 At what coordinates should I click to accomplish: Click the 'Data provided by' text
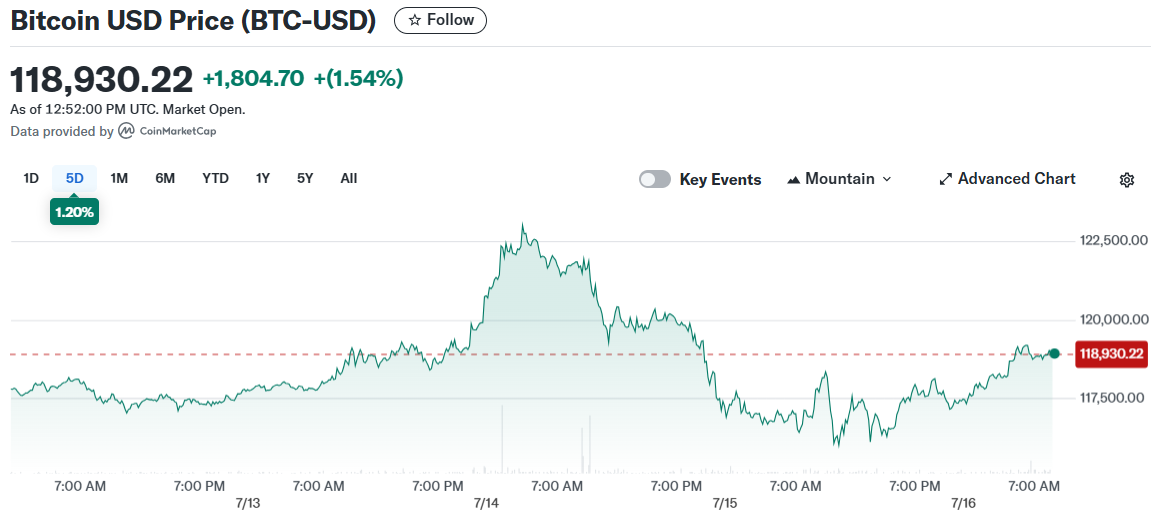click(x=62, y=131)
